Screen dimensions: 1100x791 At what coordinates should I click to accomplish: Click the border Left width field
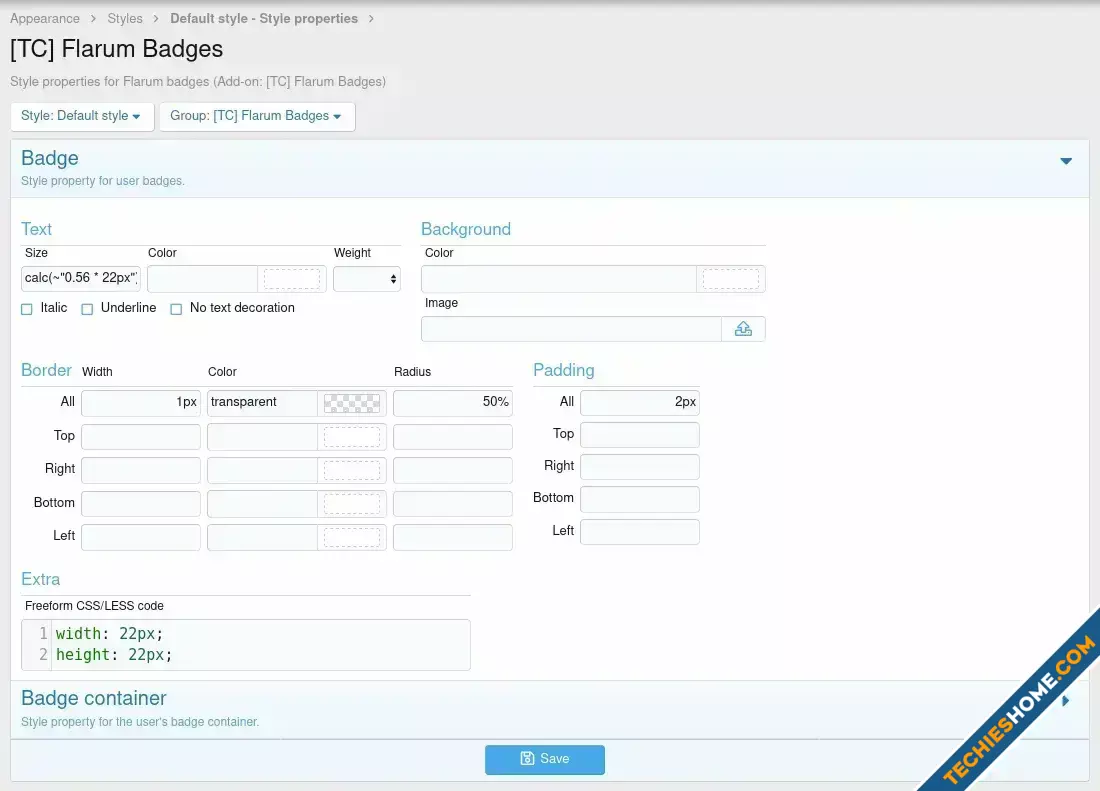(x=141, y=537)
